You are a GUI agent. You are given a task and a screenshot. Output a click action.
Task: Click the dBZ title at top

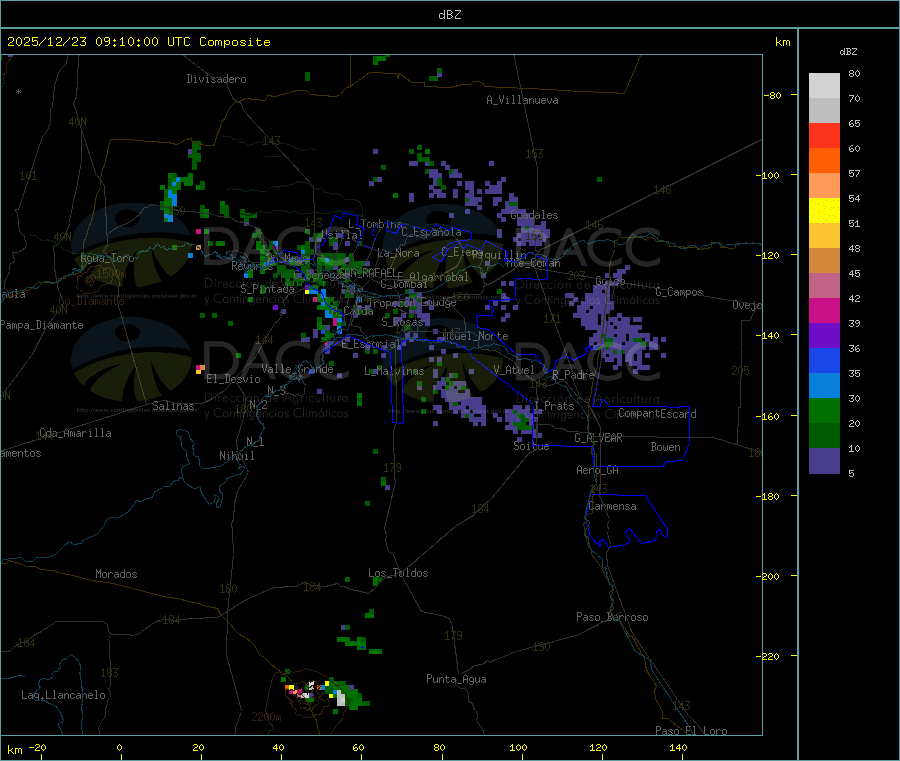(449, 15)
